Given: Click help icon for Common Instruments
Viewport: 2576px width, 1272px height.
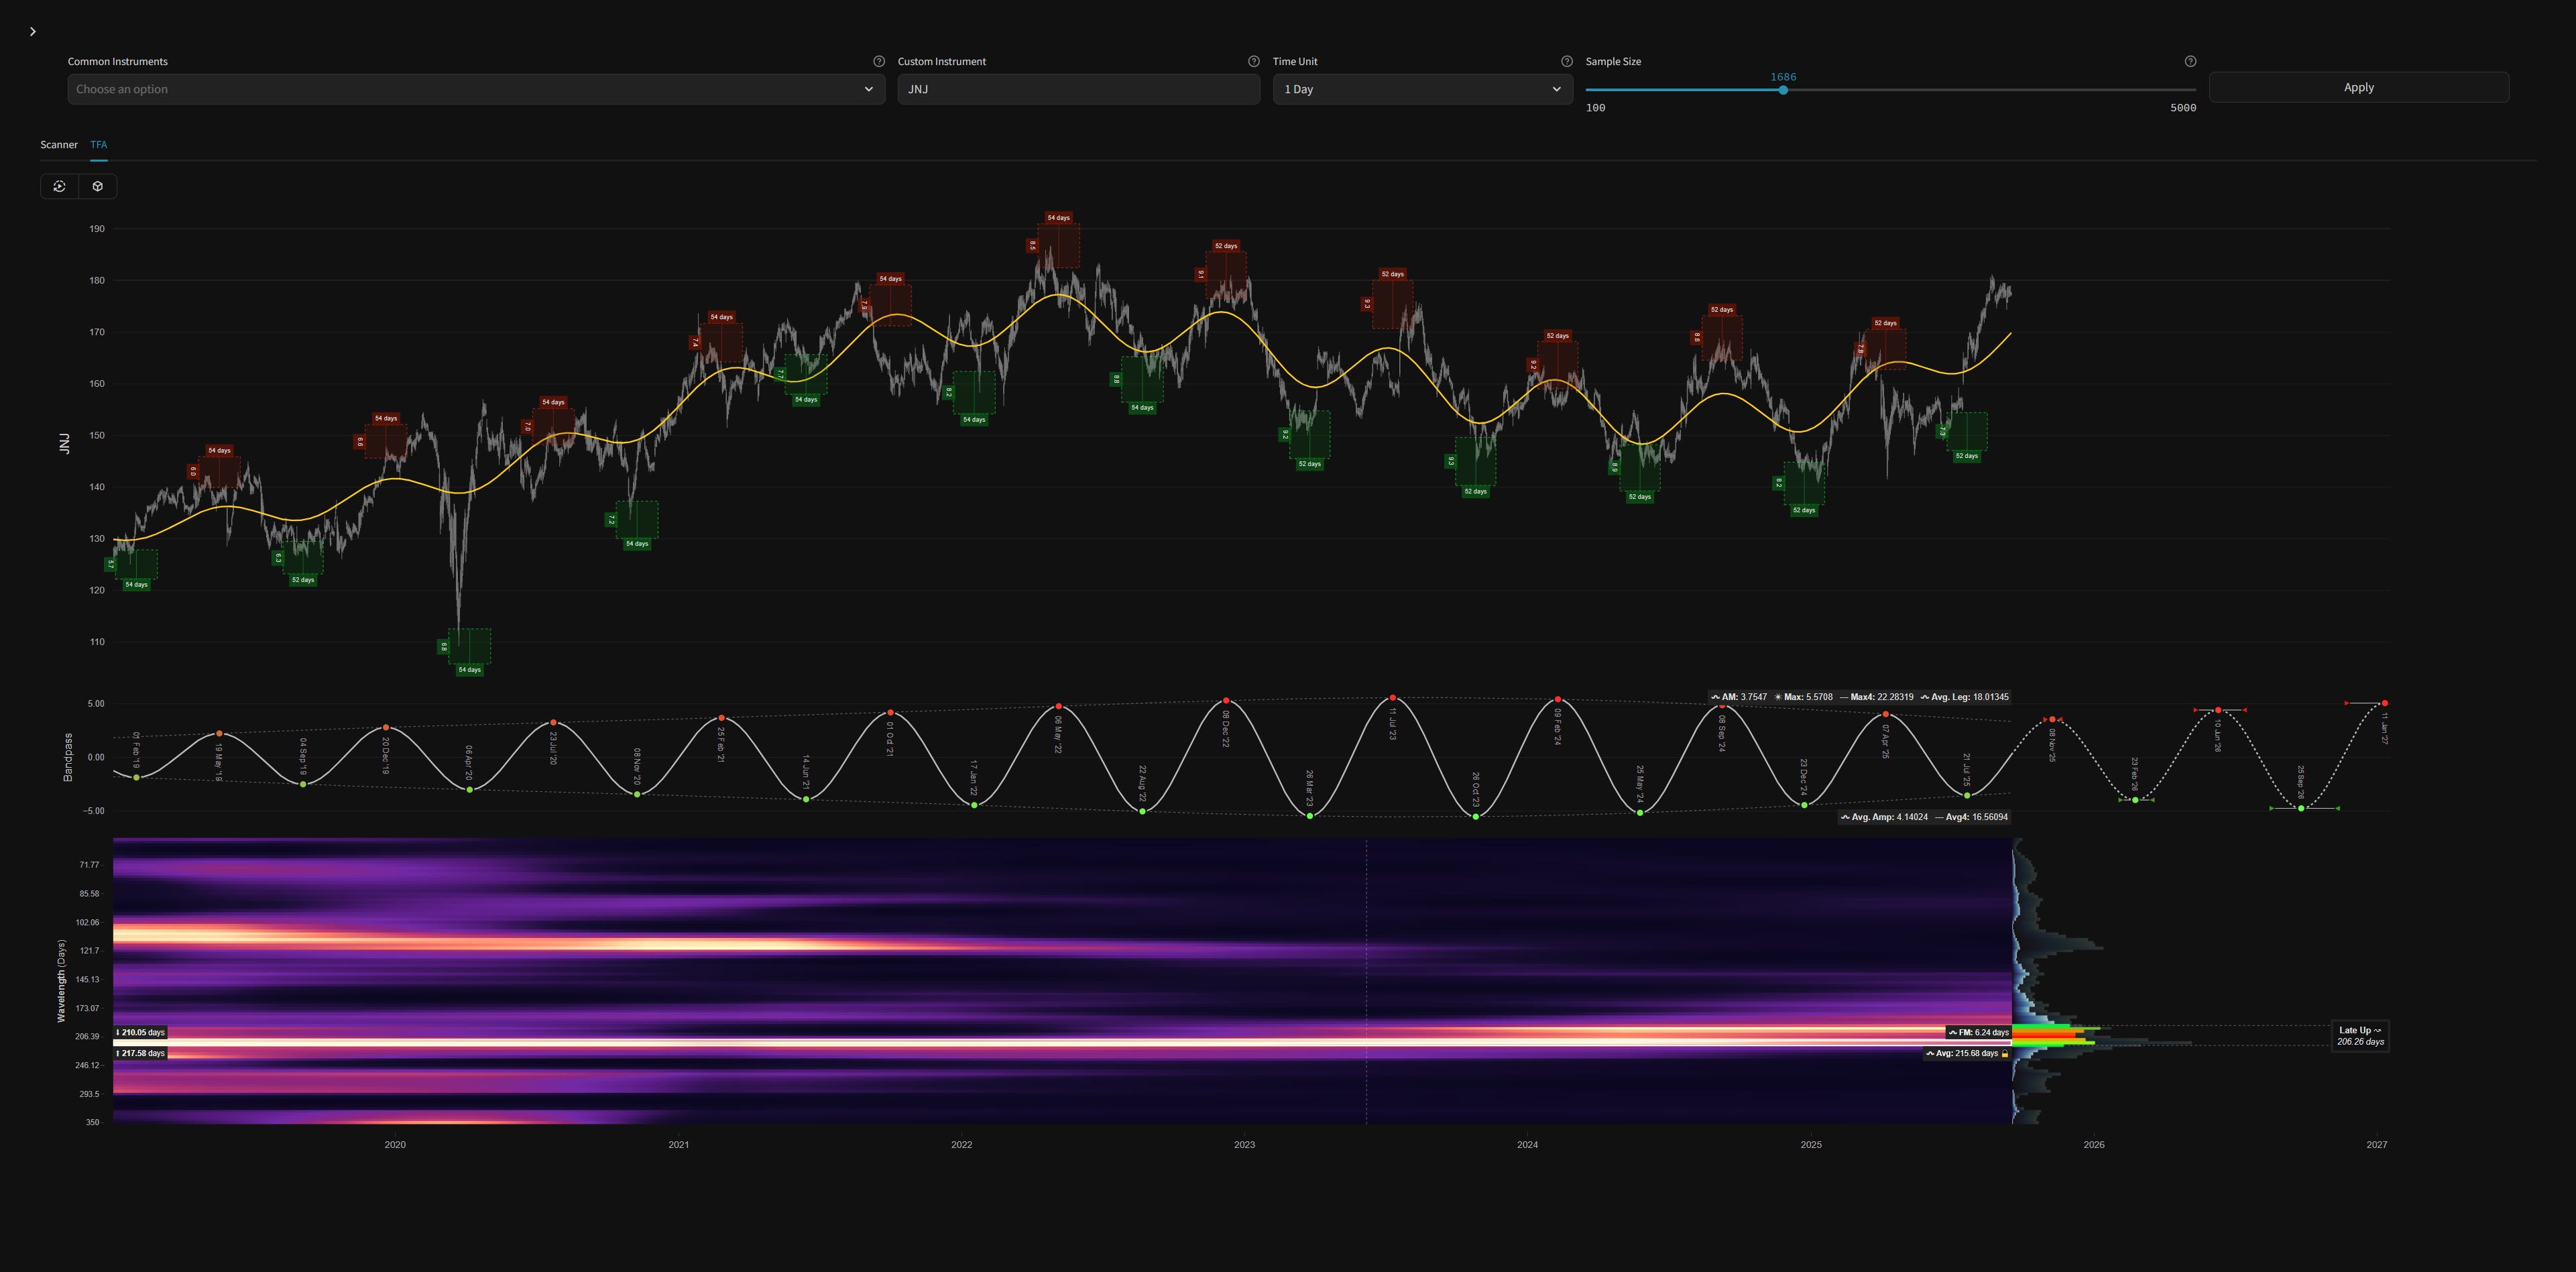Looking at the screenshot, I should (x=879, y=61).
